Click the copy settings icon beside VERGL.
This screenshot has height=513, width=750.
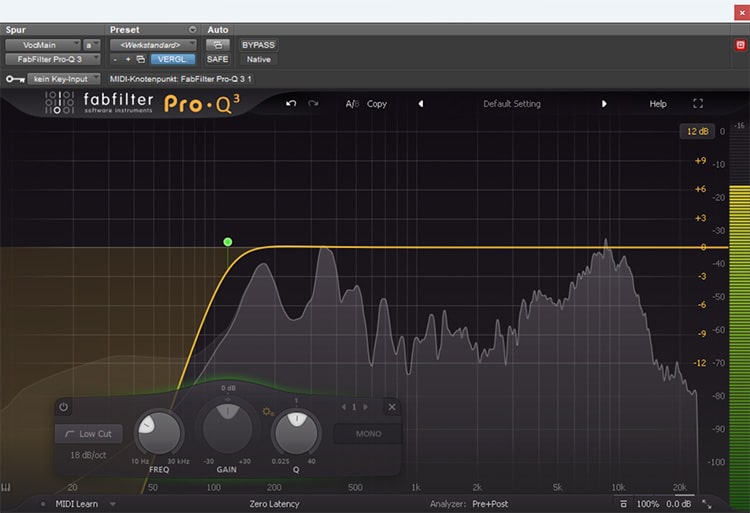click(x=141, y=59)
